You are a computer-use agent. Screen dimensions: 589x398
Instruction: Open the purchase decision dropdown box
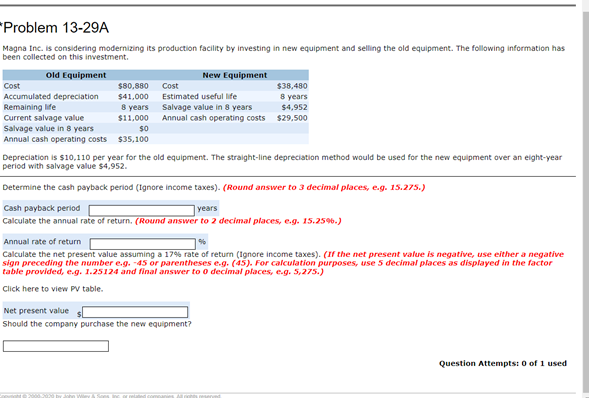click(x=56, y=346)
